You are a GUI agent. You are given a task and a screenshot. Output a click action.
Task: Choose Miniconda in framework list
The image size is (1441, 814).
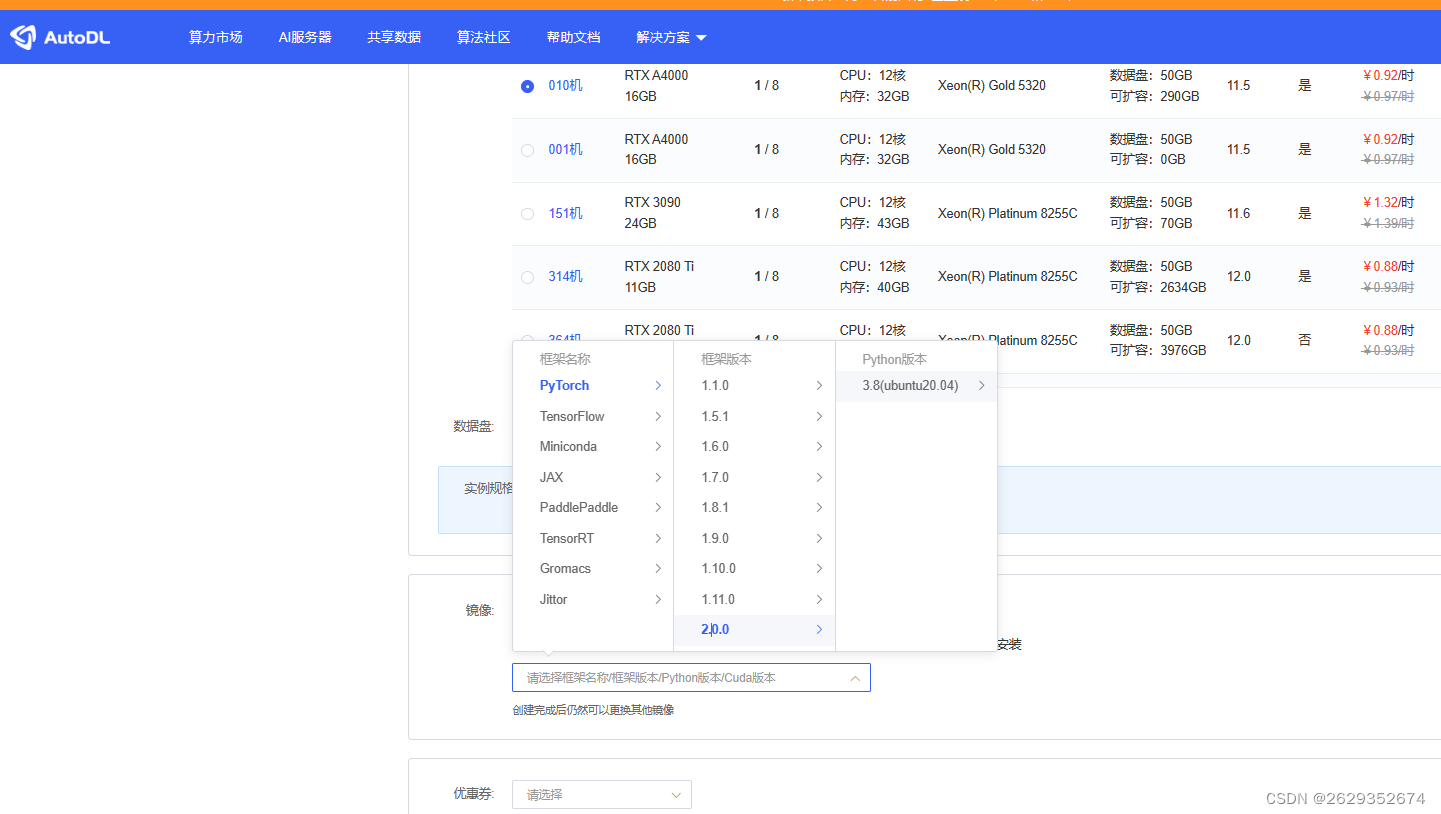(x=593, y=447)
